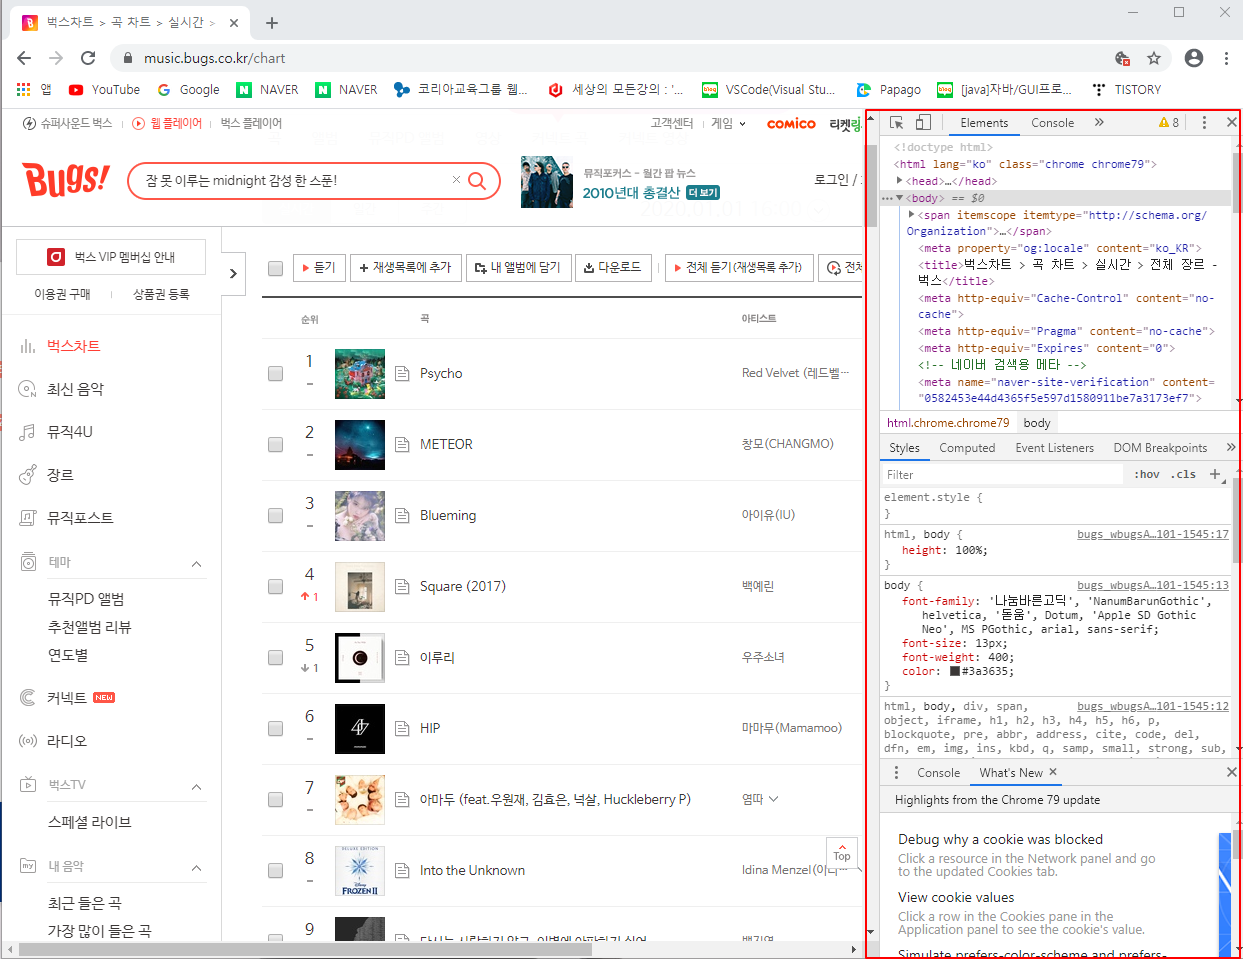Select the Computed tab

click(967, 448)
